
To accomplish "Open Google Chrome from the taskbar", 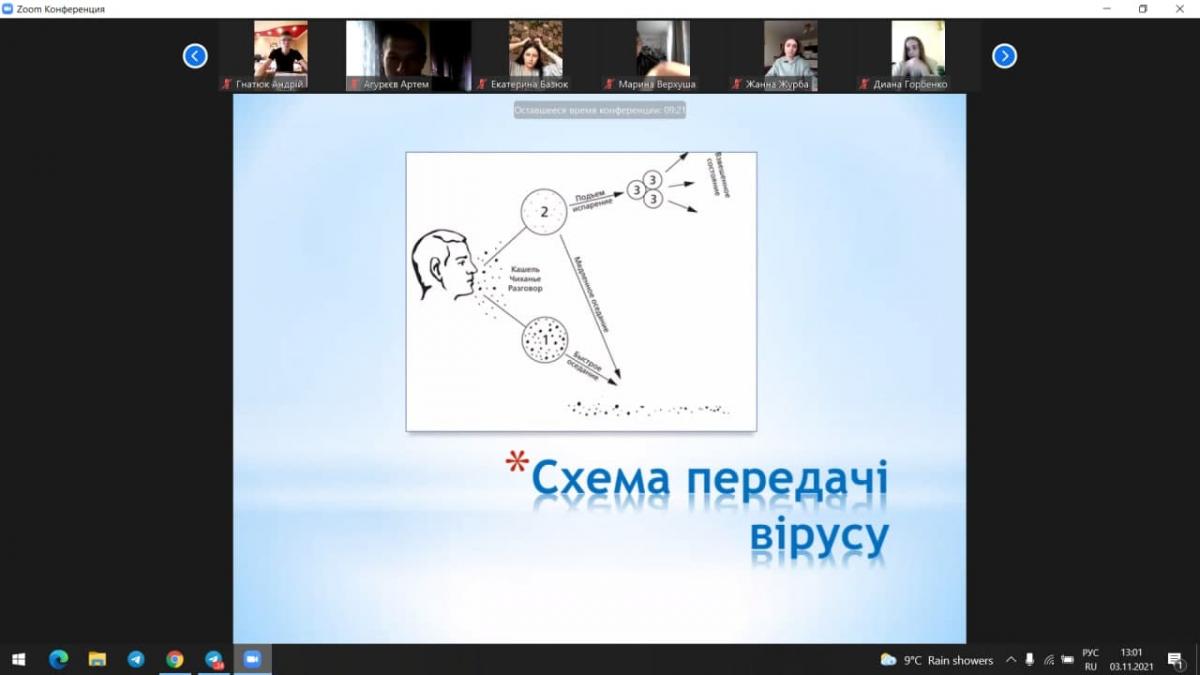I will click(x=175, y=659).
